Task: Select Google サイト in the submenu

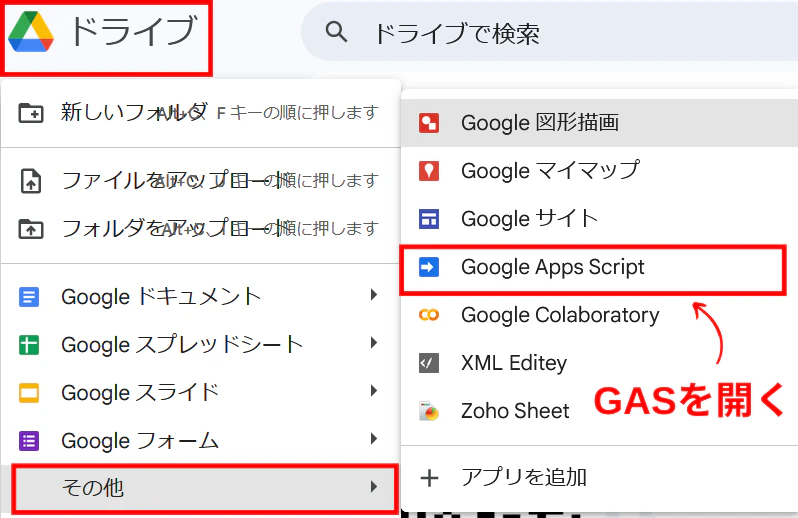Action: click(600, 219)
